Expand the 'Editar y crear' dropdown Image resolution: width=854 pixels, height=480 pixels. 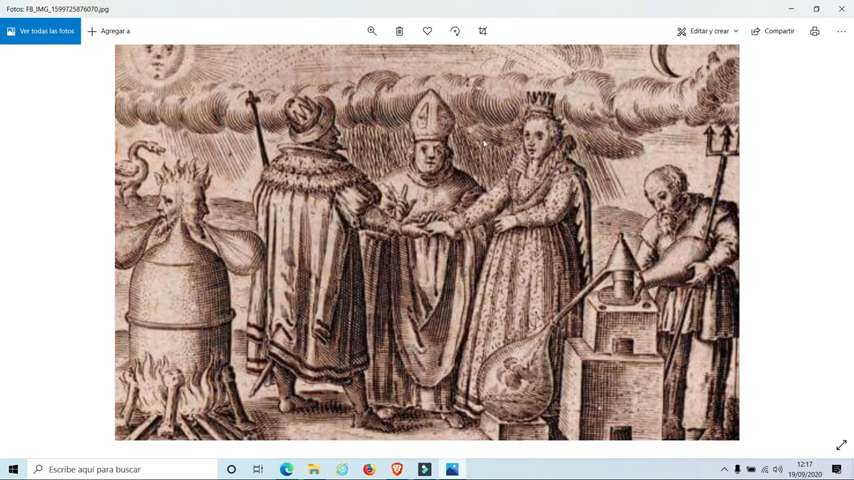tap(707, 31)
